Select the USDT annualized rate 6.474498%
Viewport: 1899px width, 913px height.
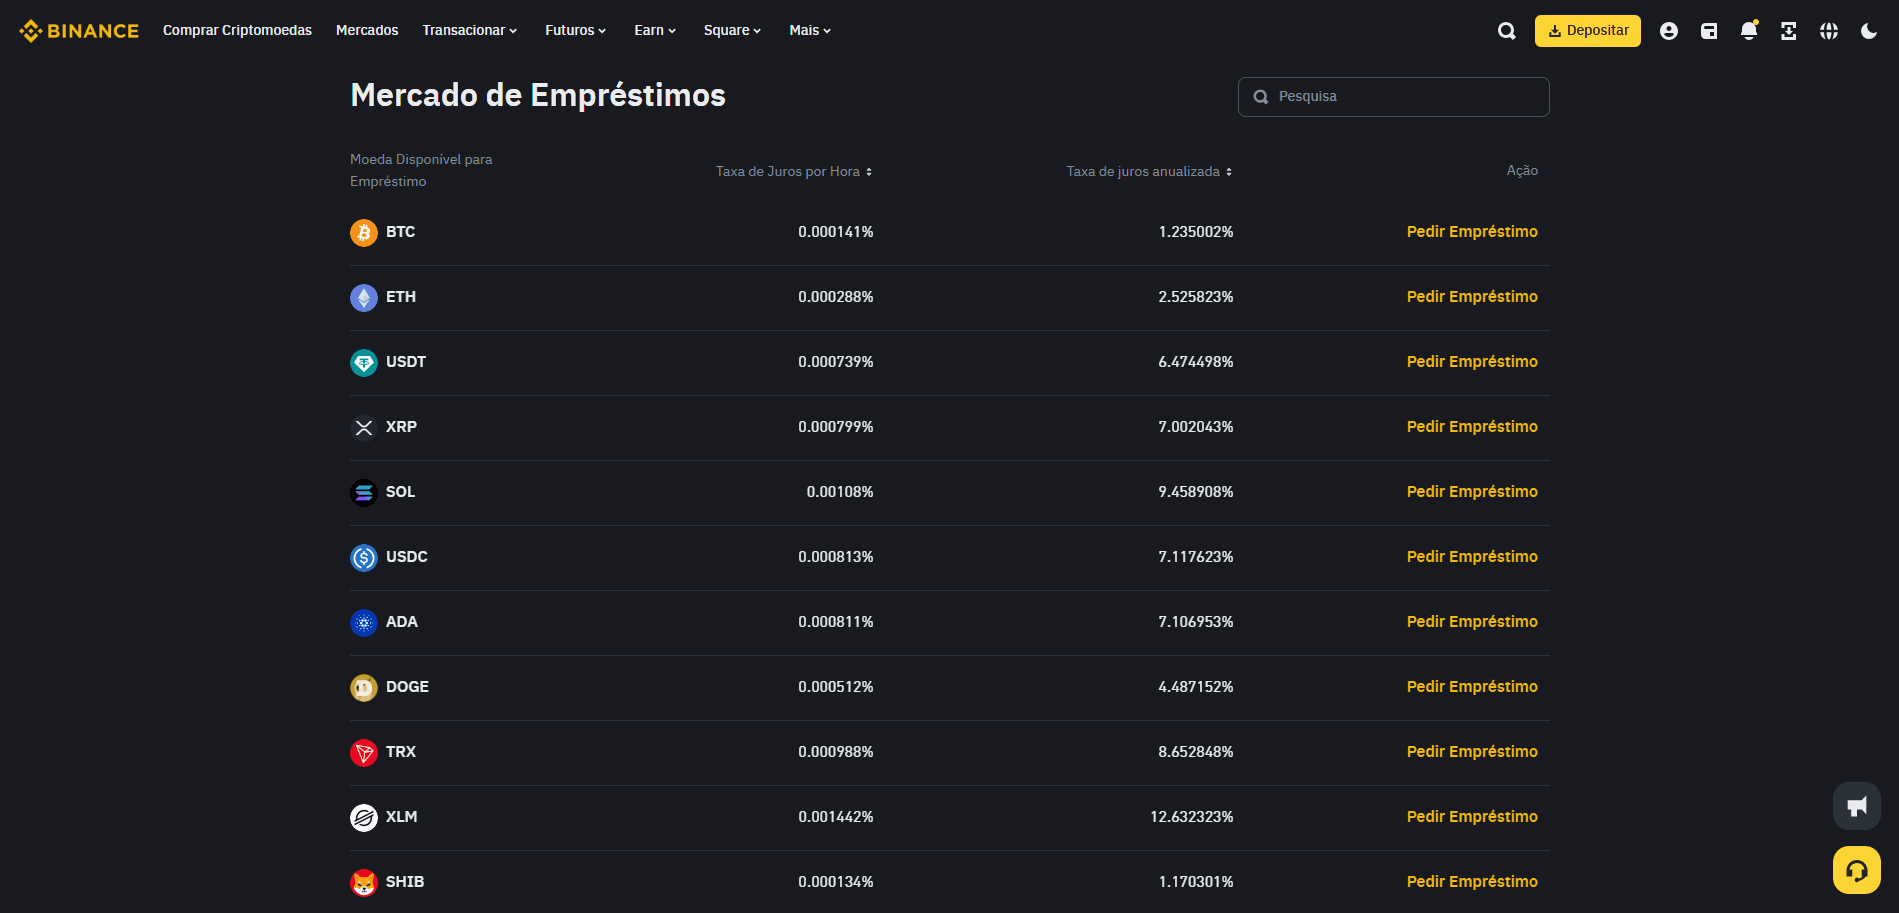coord(1196,362)
